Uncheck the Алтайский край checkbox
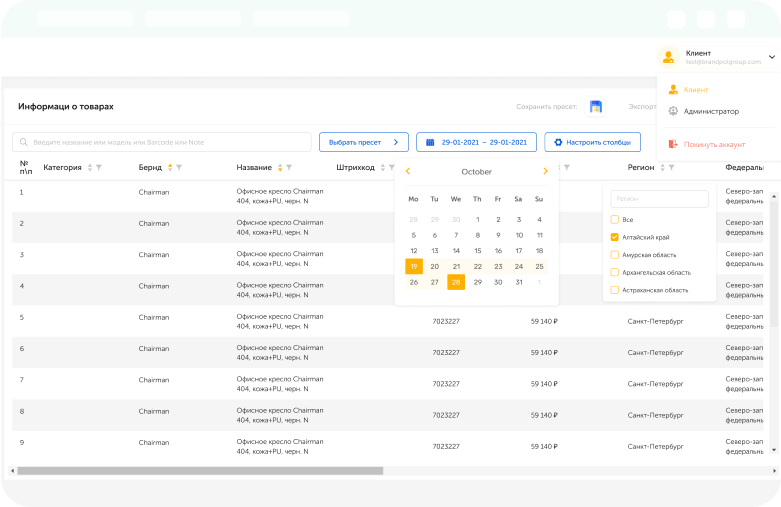The height and width of the screenshot is (507, 781). coord(615,237)
